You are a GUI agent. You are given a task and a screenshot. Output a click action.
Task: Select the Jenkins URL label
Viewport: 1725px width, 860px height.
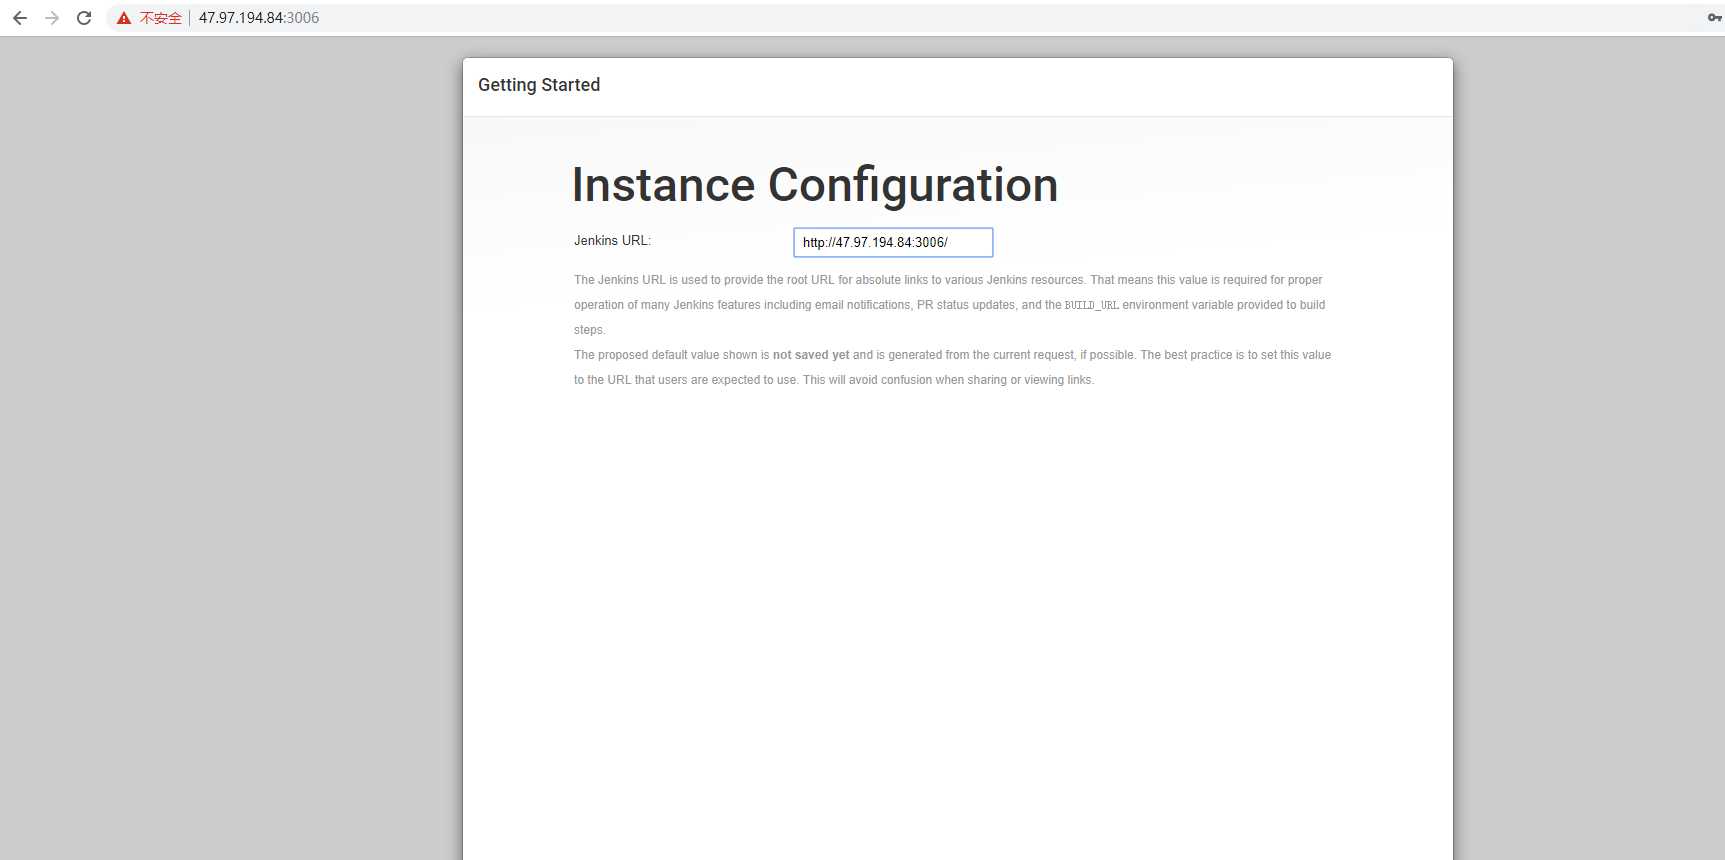[612, 241]
